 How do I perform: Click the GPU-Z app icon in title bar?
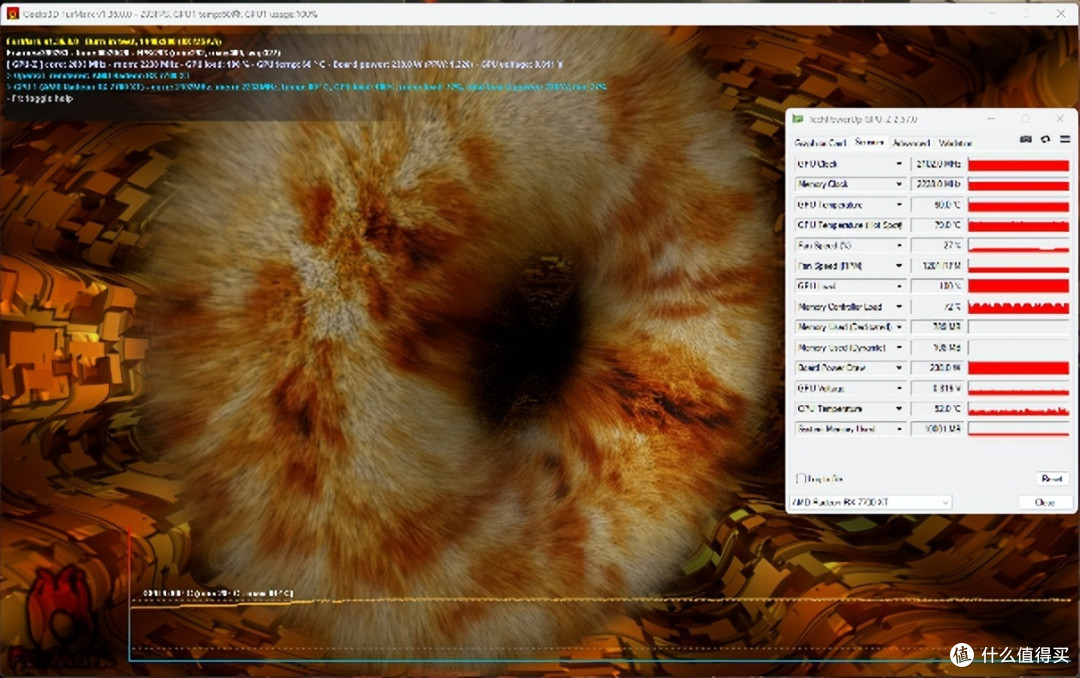coord(798,119)
